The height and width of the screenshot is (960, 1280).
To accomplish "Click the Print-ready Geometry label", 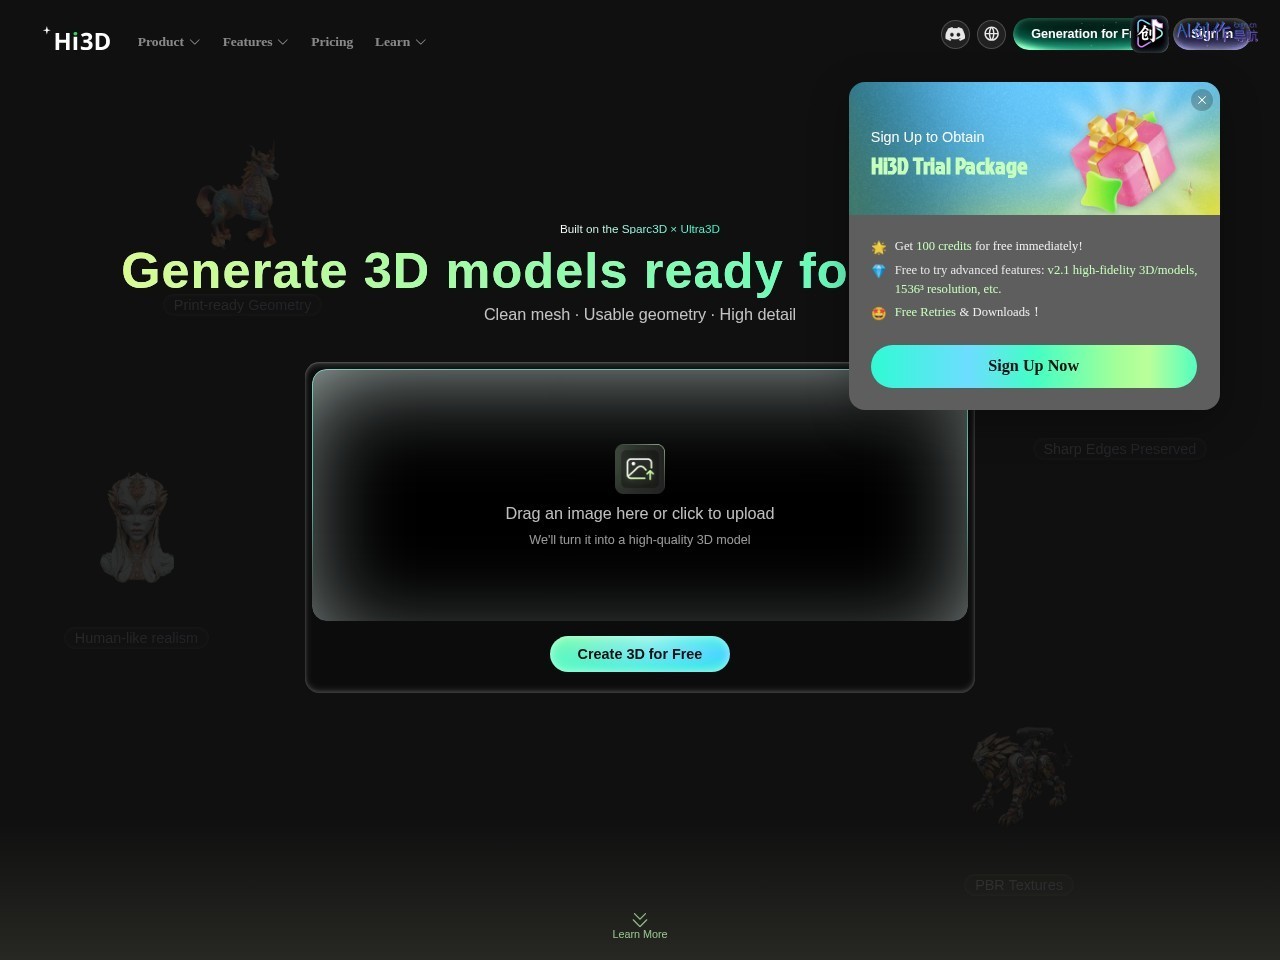I will (242, 305).
